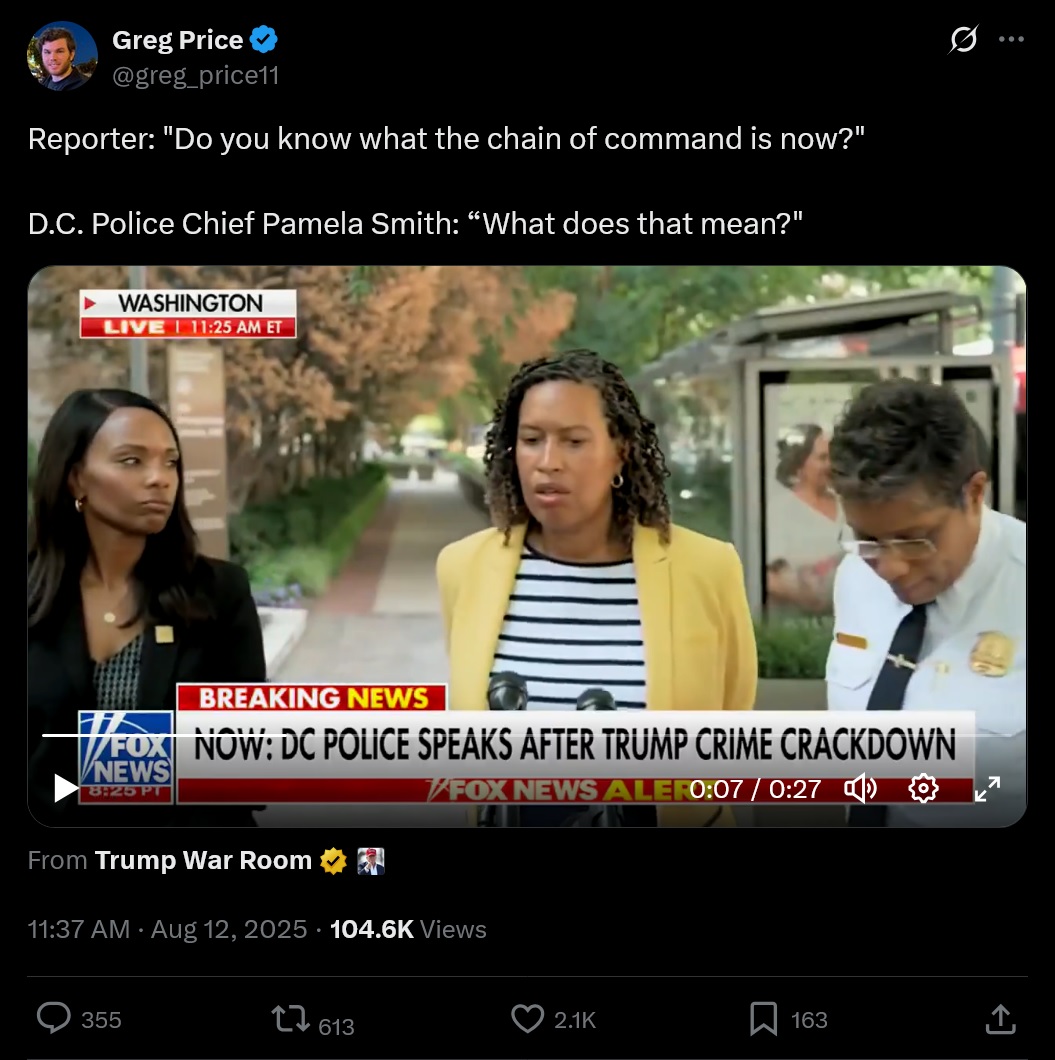
Task: Expand the video to fullscreen
Action: [987, 788]
